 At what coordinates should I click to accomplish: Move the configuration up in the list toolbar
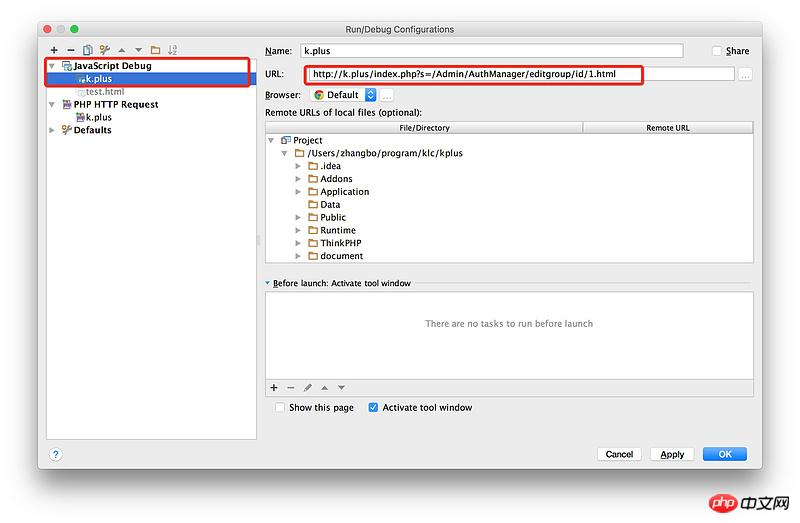tap(121, 50)
